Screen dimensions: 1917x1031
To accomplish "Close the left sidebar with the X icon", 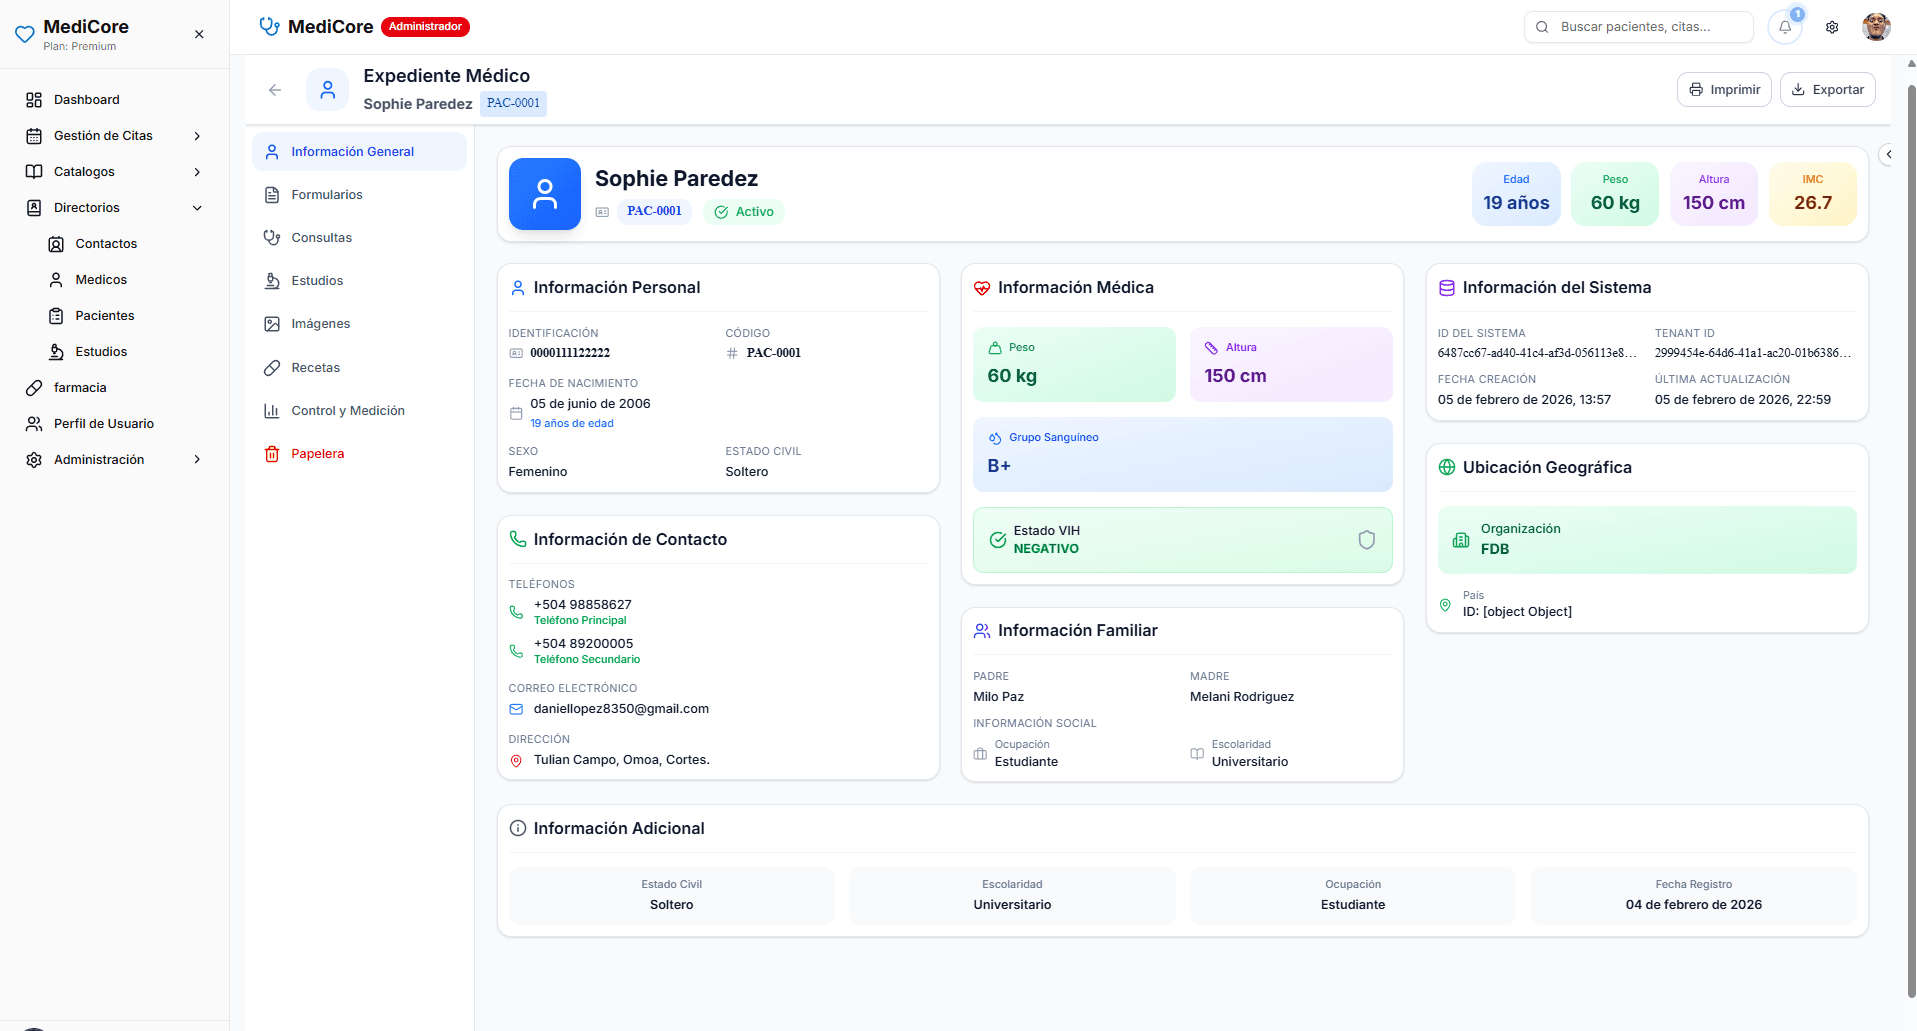I will tap(199, 34).
